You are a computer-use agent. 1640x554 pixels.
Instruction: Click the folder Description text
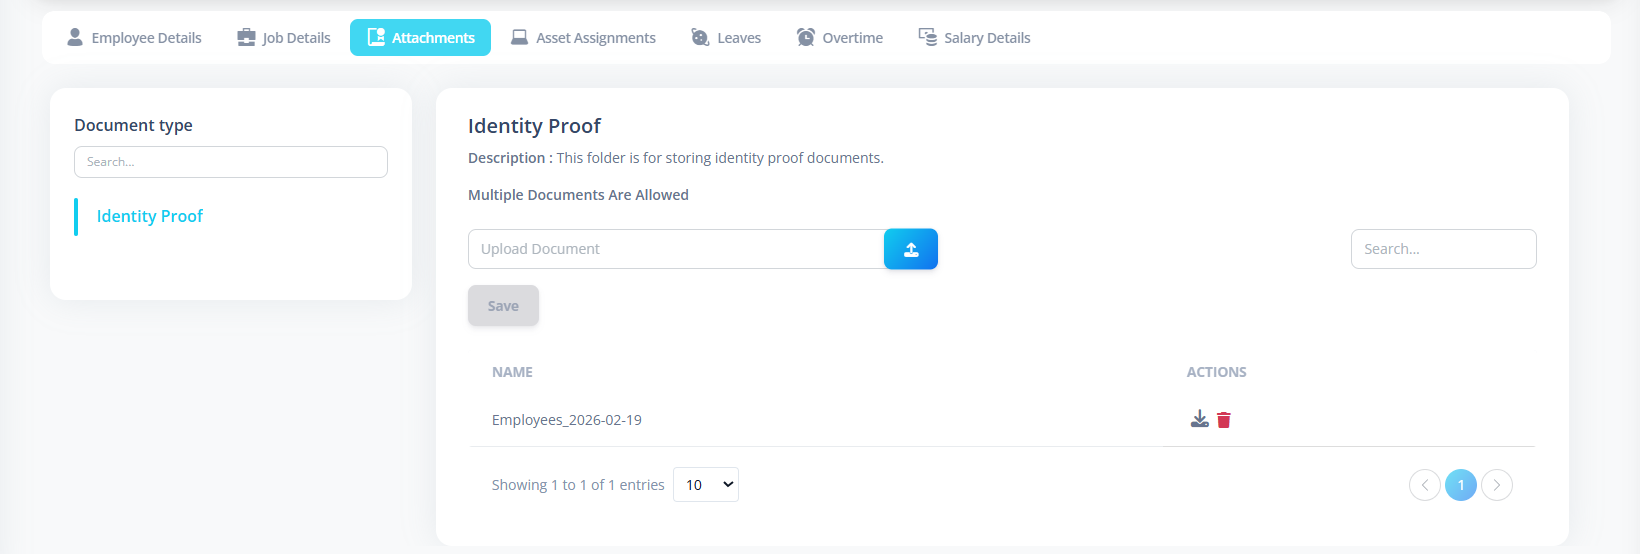point(676,158)
